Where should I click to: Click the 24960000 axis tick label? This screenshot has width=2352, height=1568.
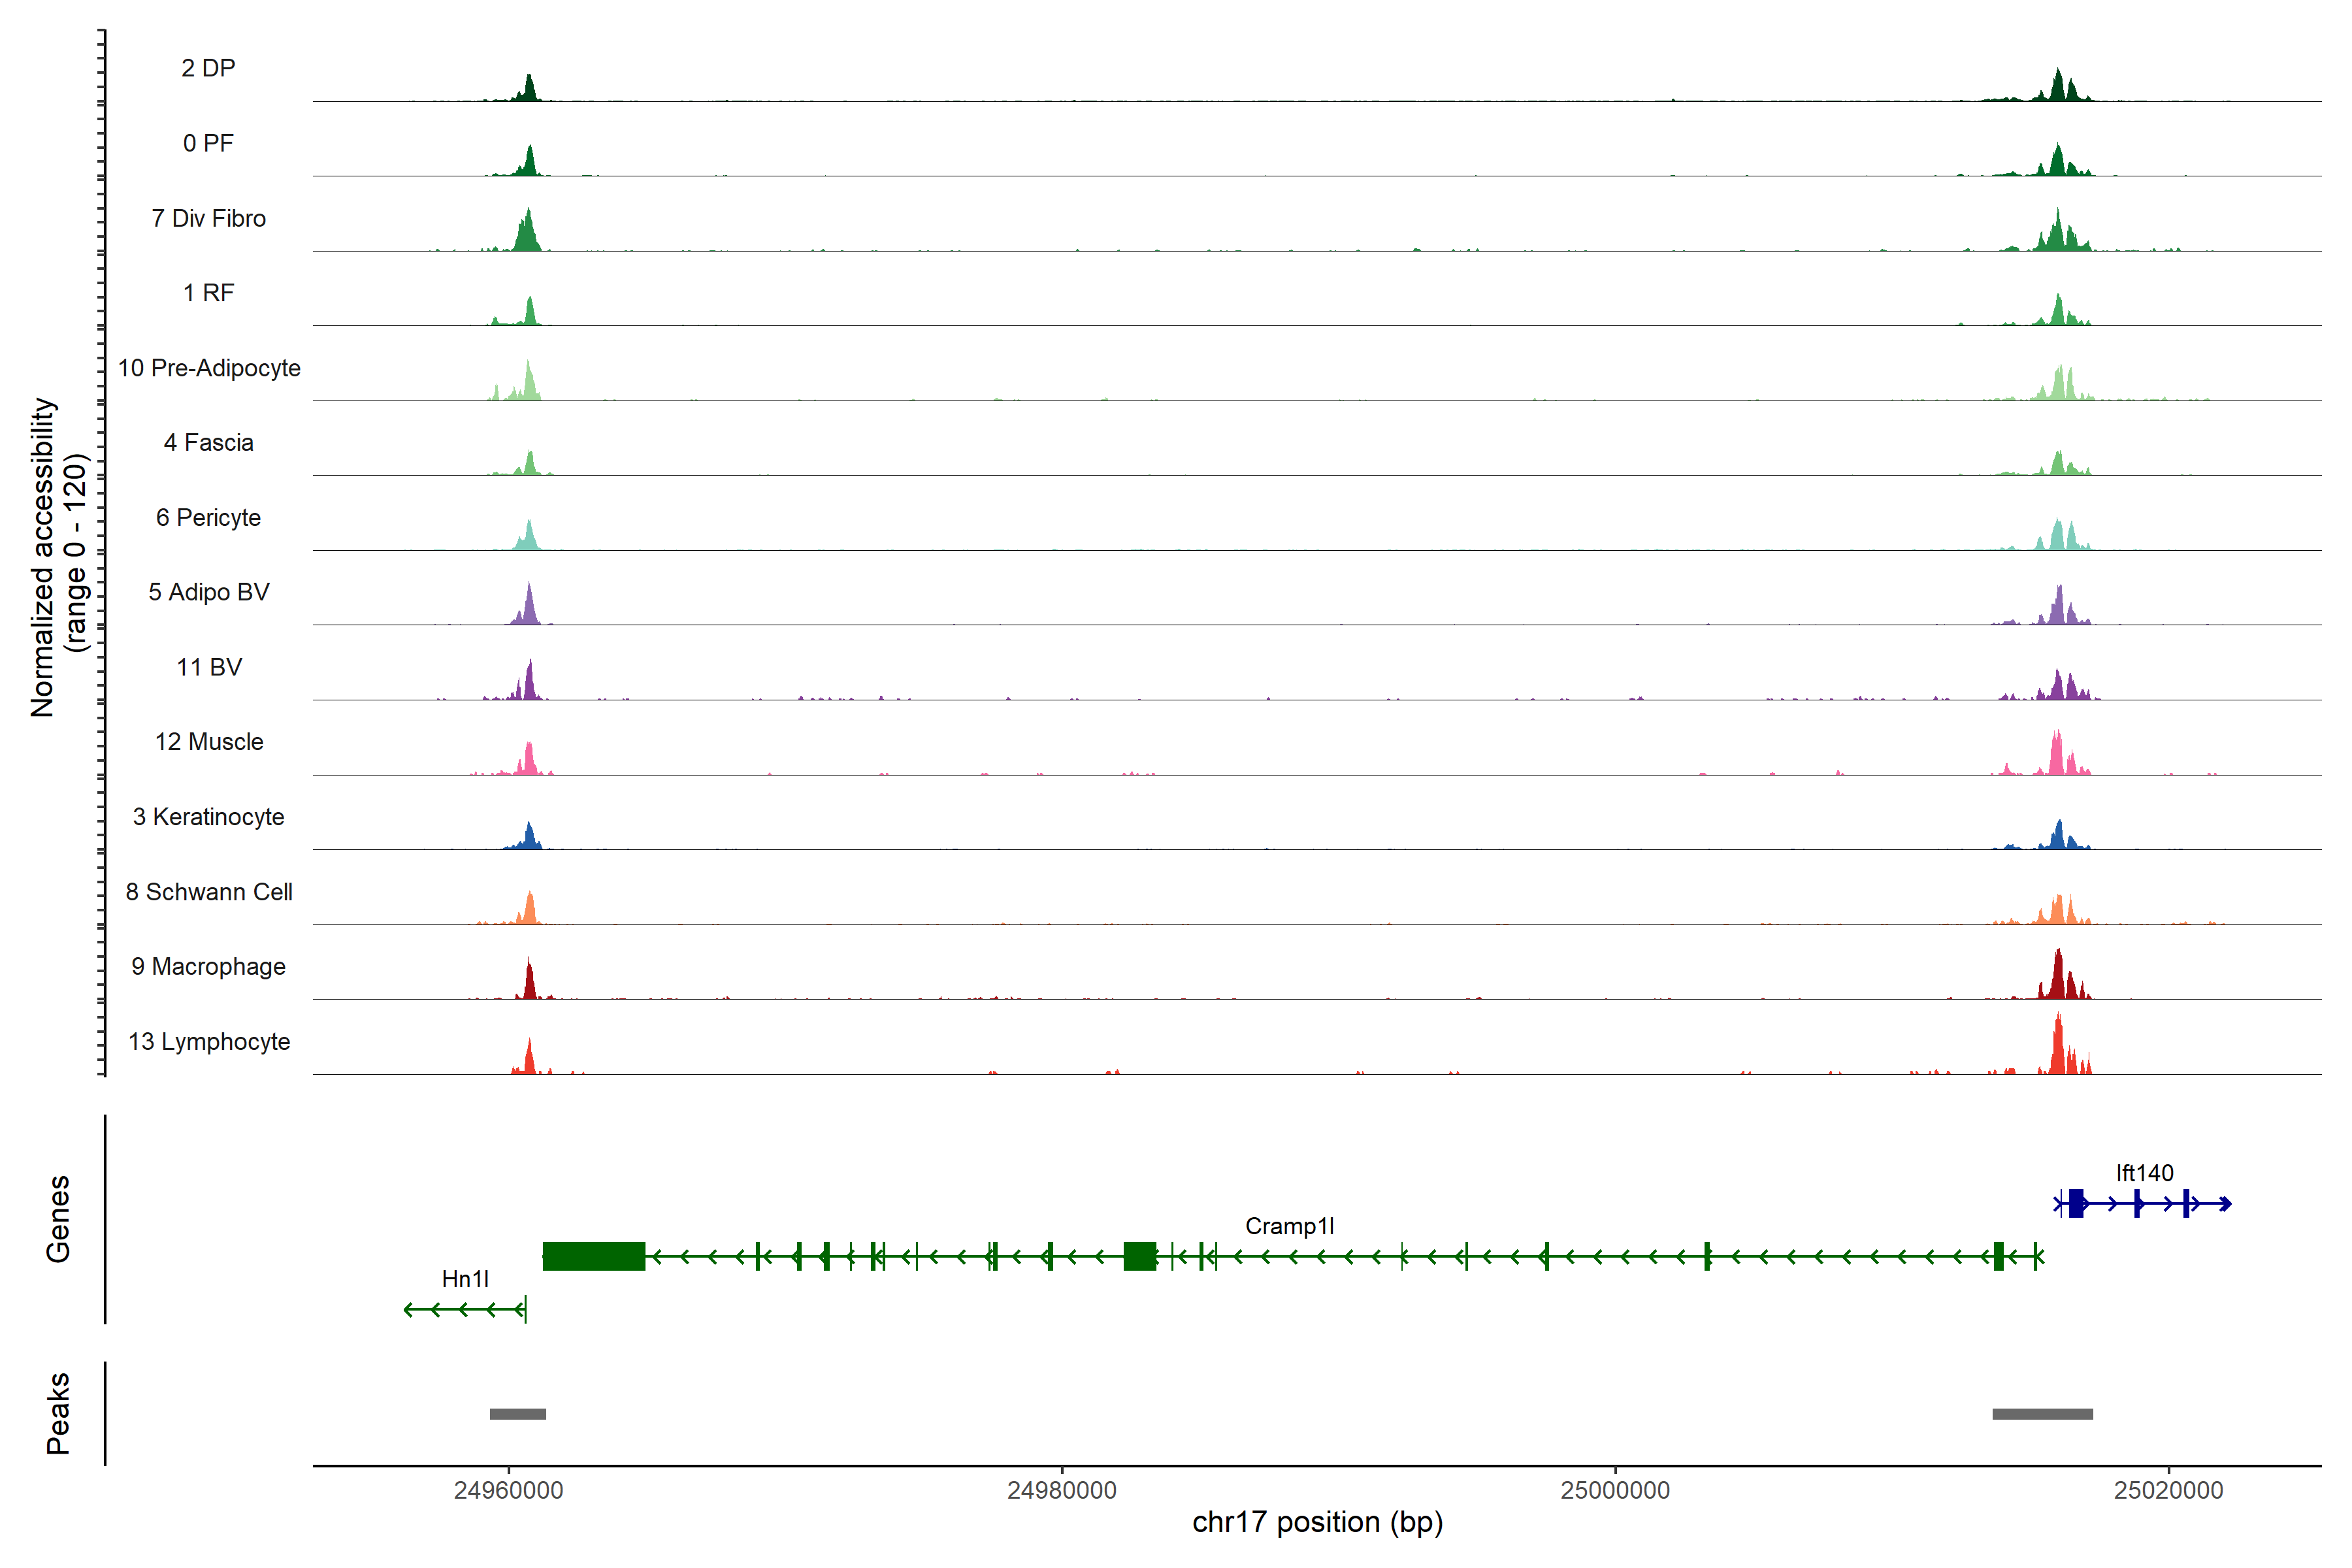tap(508, 1490)
